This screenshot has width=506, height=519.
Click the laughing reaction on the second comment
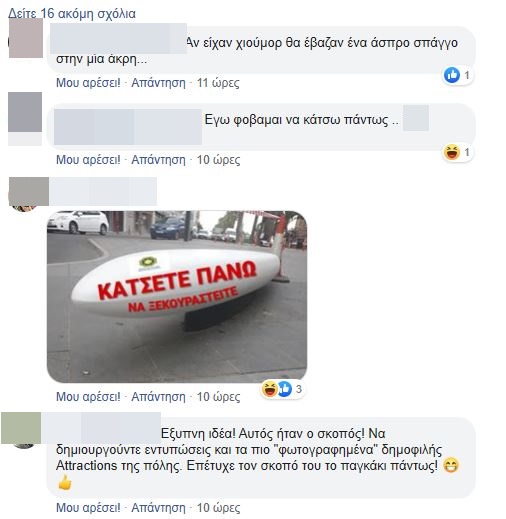point(452,152)
